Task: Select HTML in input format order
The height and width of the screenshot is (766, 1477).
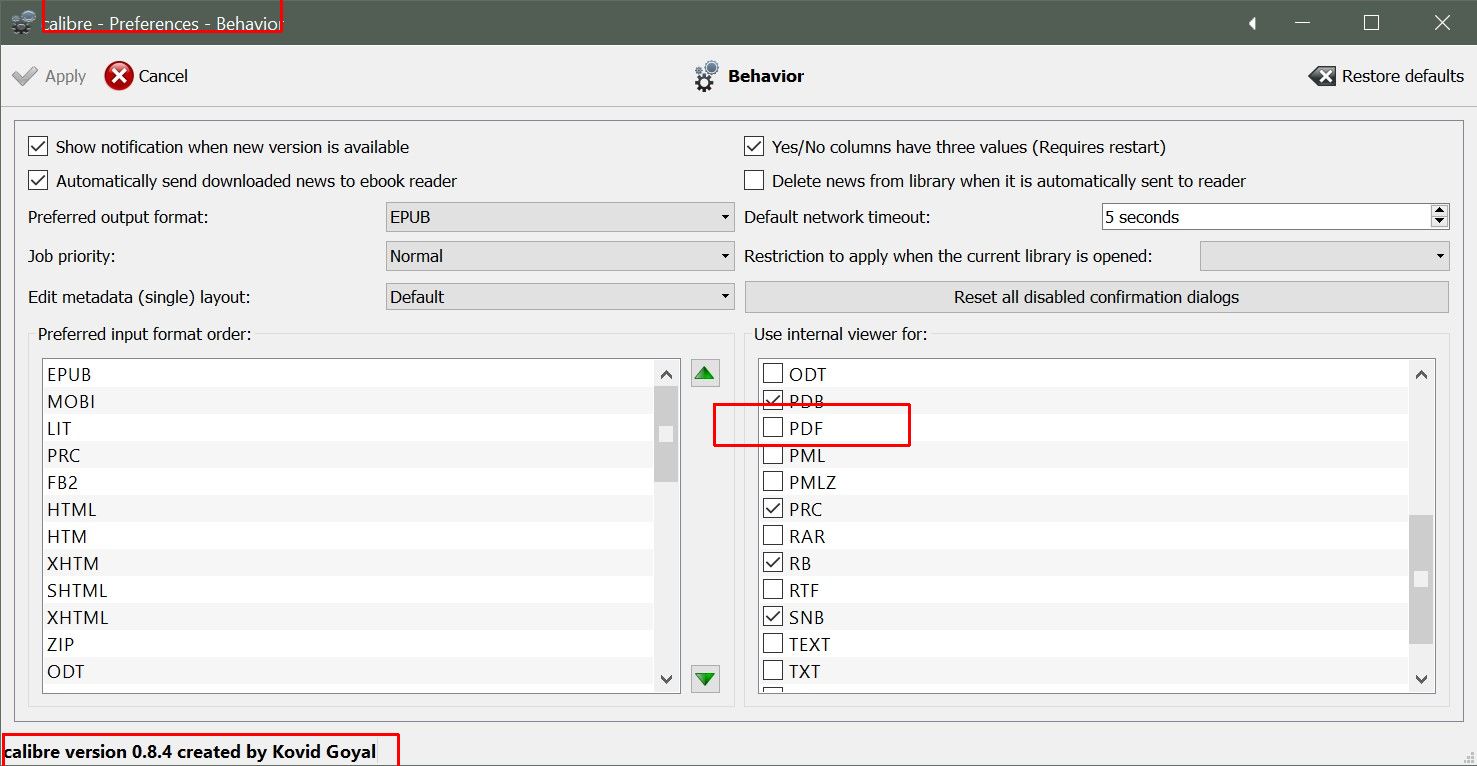Action: [x=348, y=509]
